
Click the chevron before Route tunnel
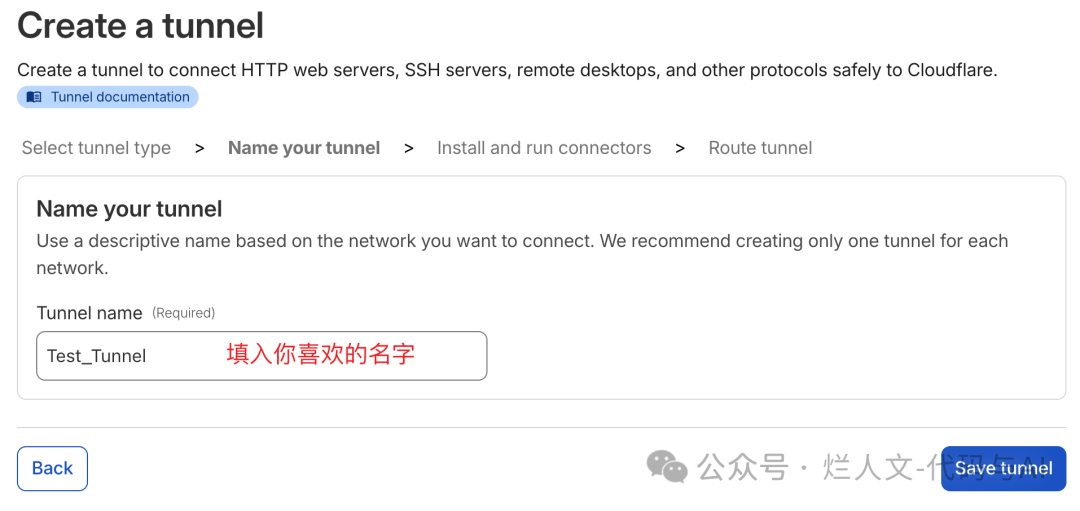pos(680,148)
